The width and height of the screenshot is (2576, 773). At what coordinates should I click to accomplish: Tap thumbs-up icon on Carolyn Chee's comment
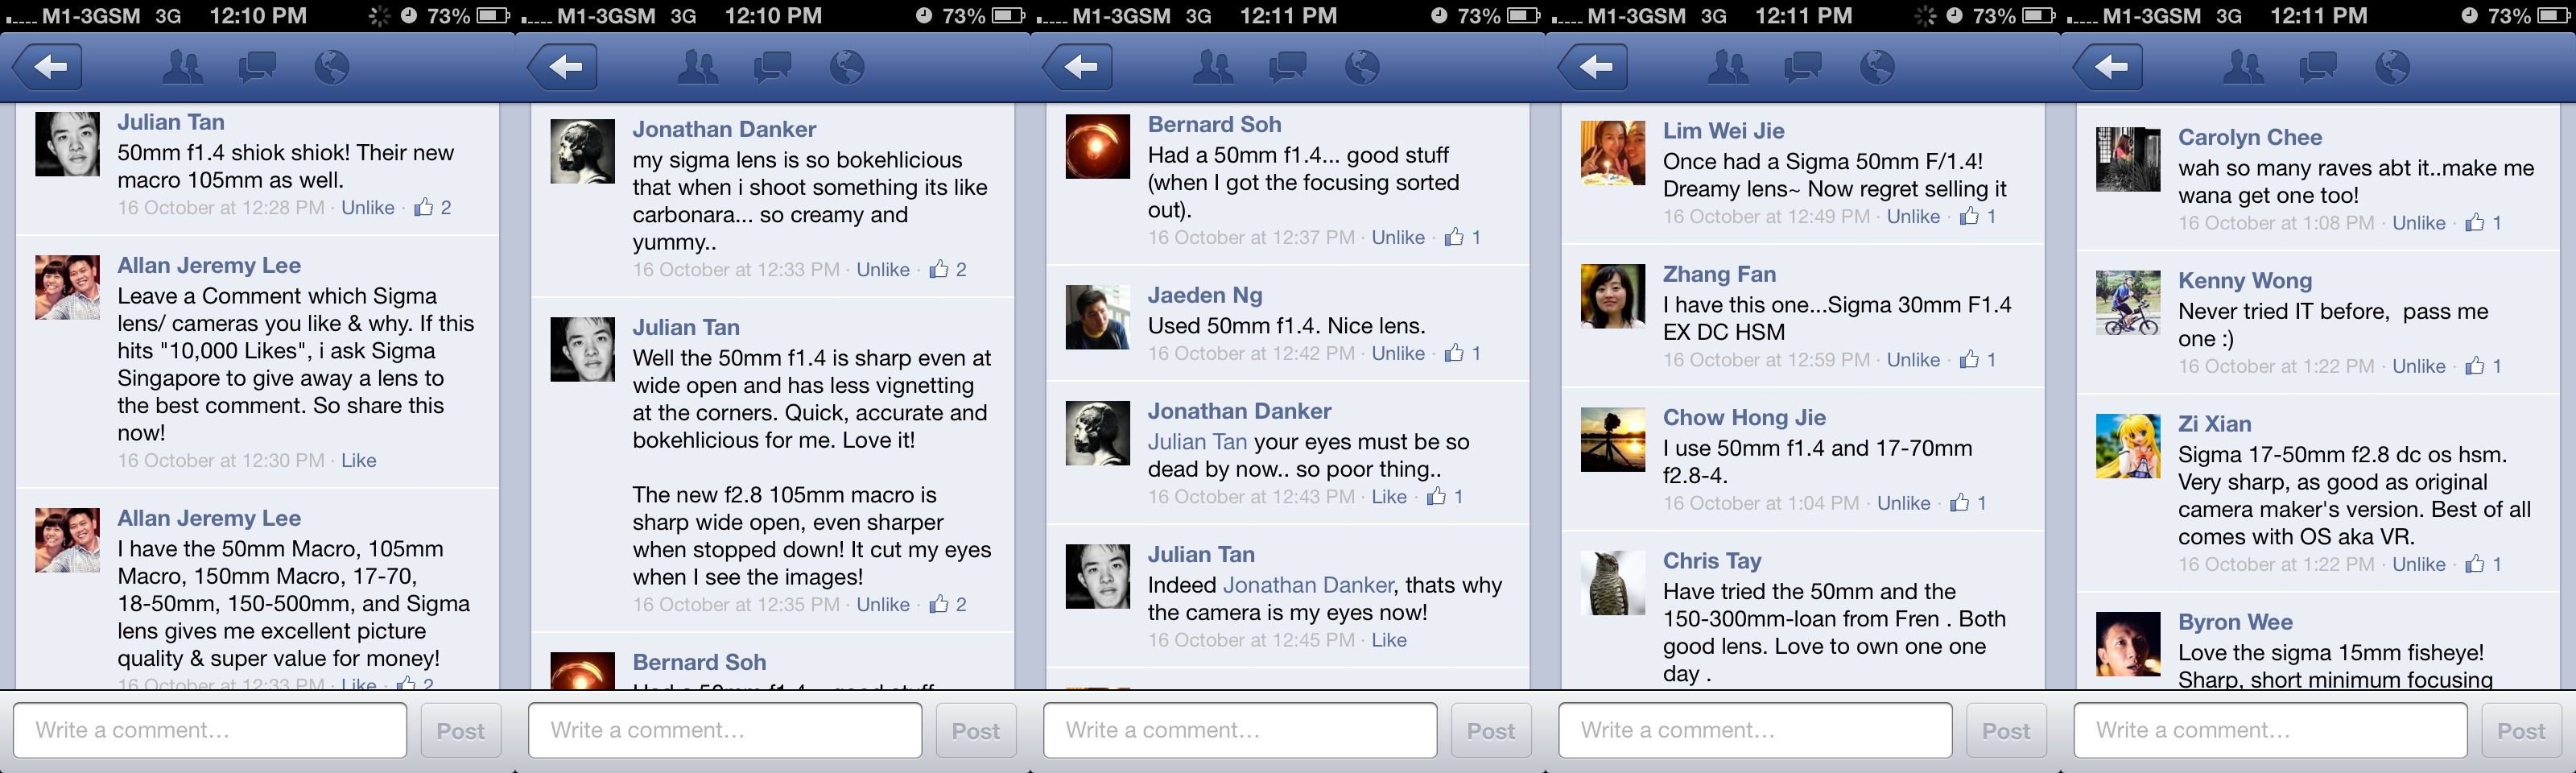2474,223
